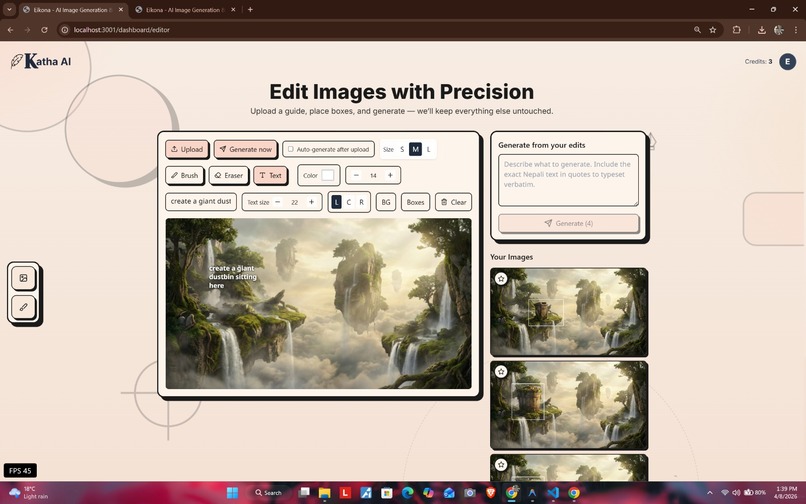Image resolution: width=806 pixels, height=504 pixels.
Task: Click the address bar URL
Action: click(x=121, y=30)
